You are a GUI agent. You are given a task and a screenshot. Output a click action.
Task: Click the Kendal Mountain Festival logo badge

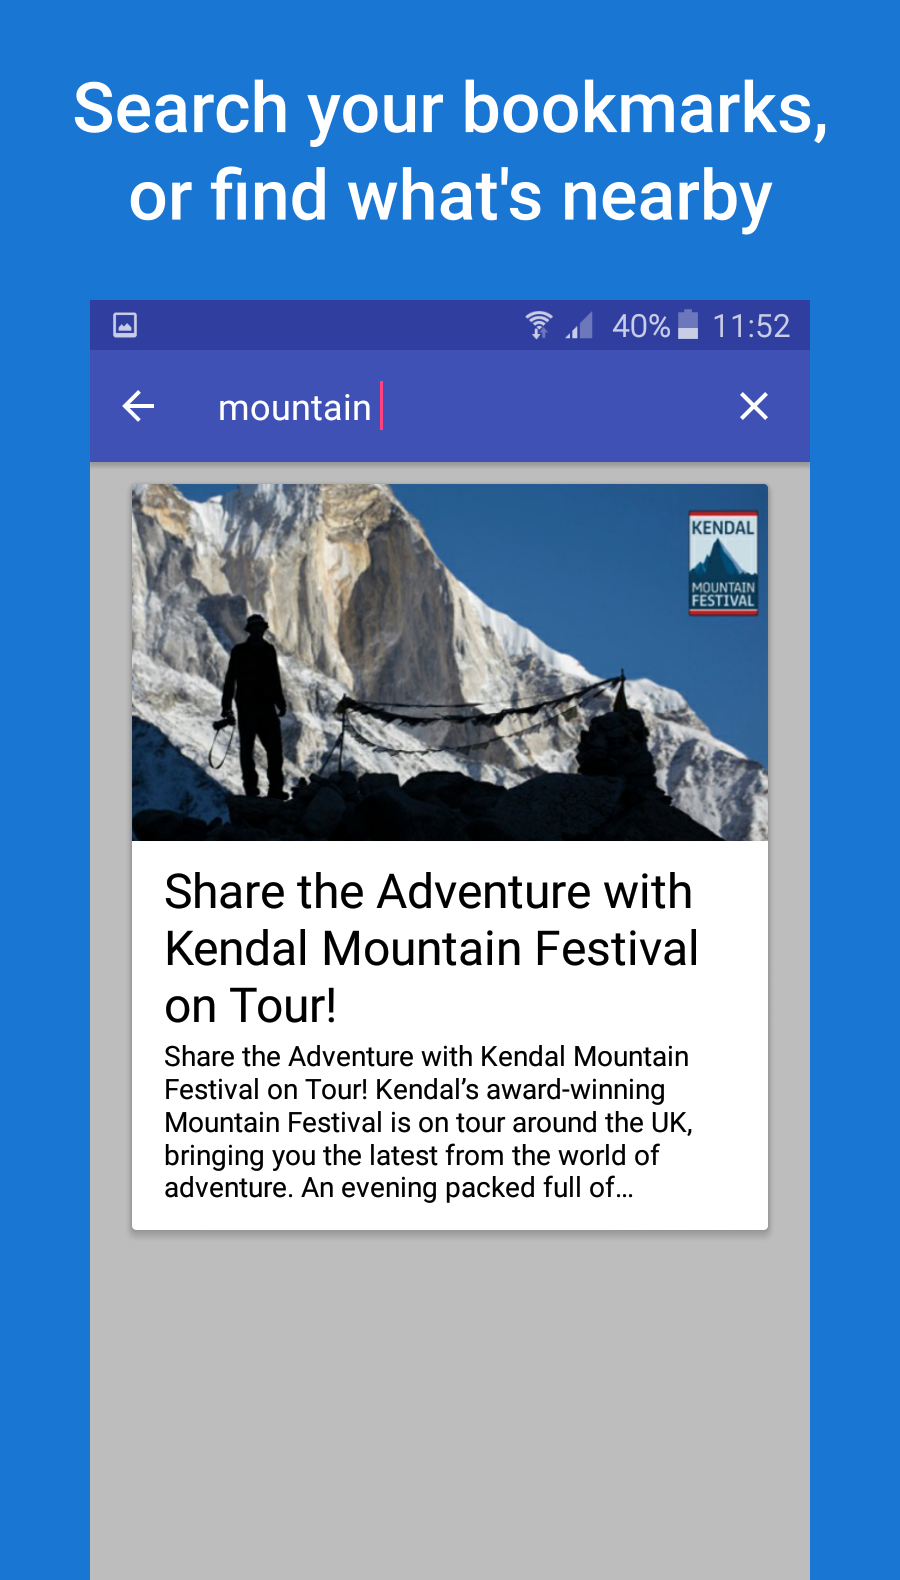pyautogui.click(x=723, y=563)
